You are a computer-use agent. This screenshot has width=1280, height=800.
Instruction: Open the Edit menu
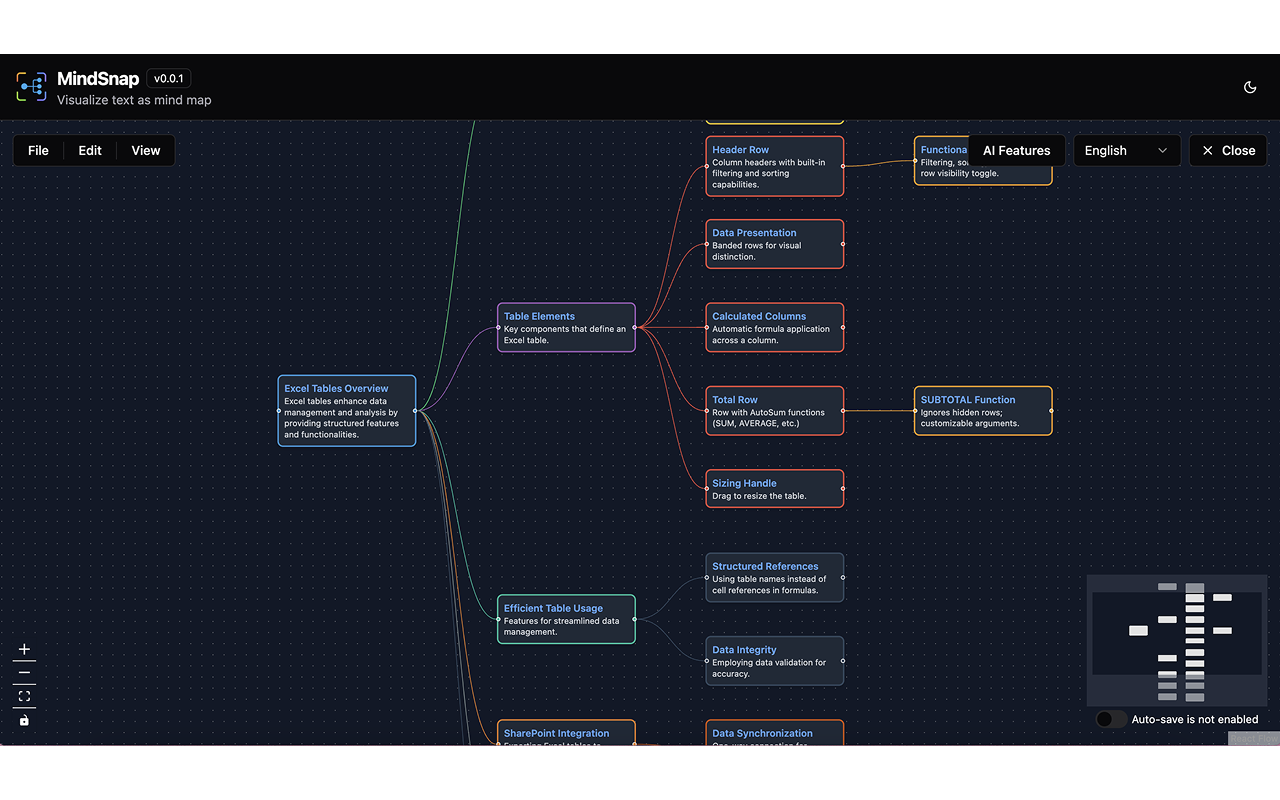[x=89, y=150]
